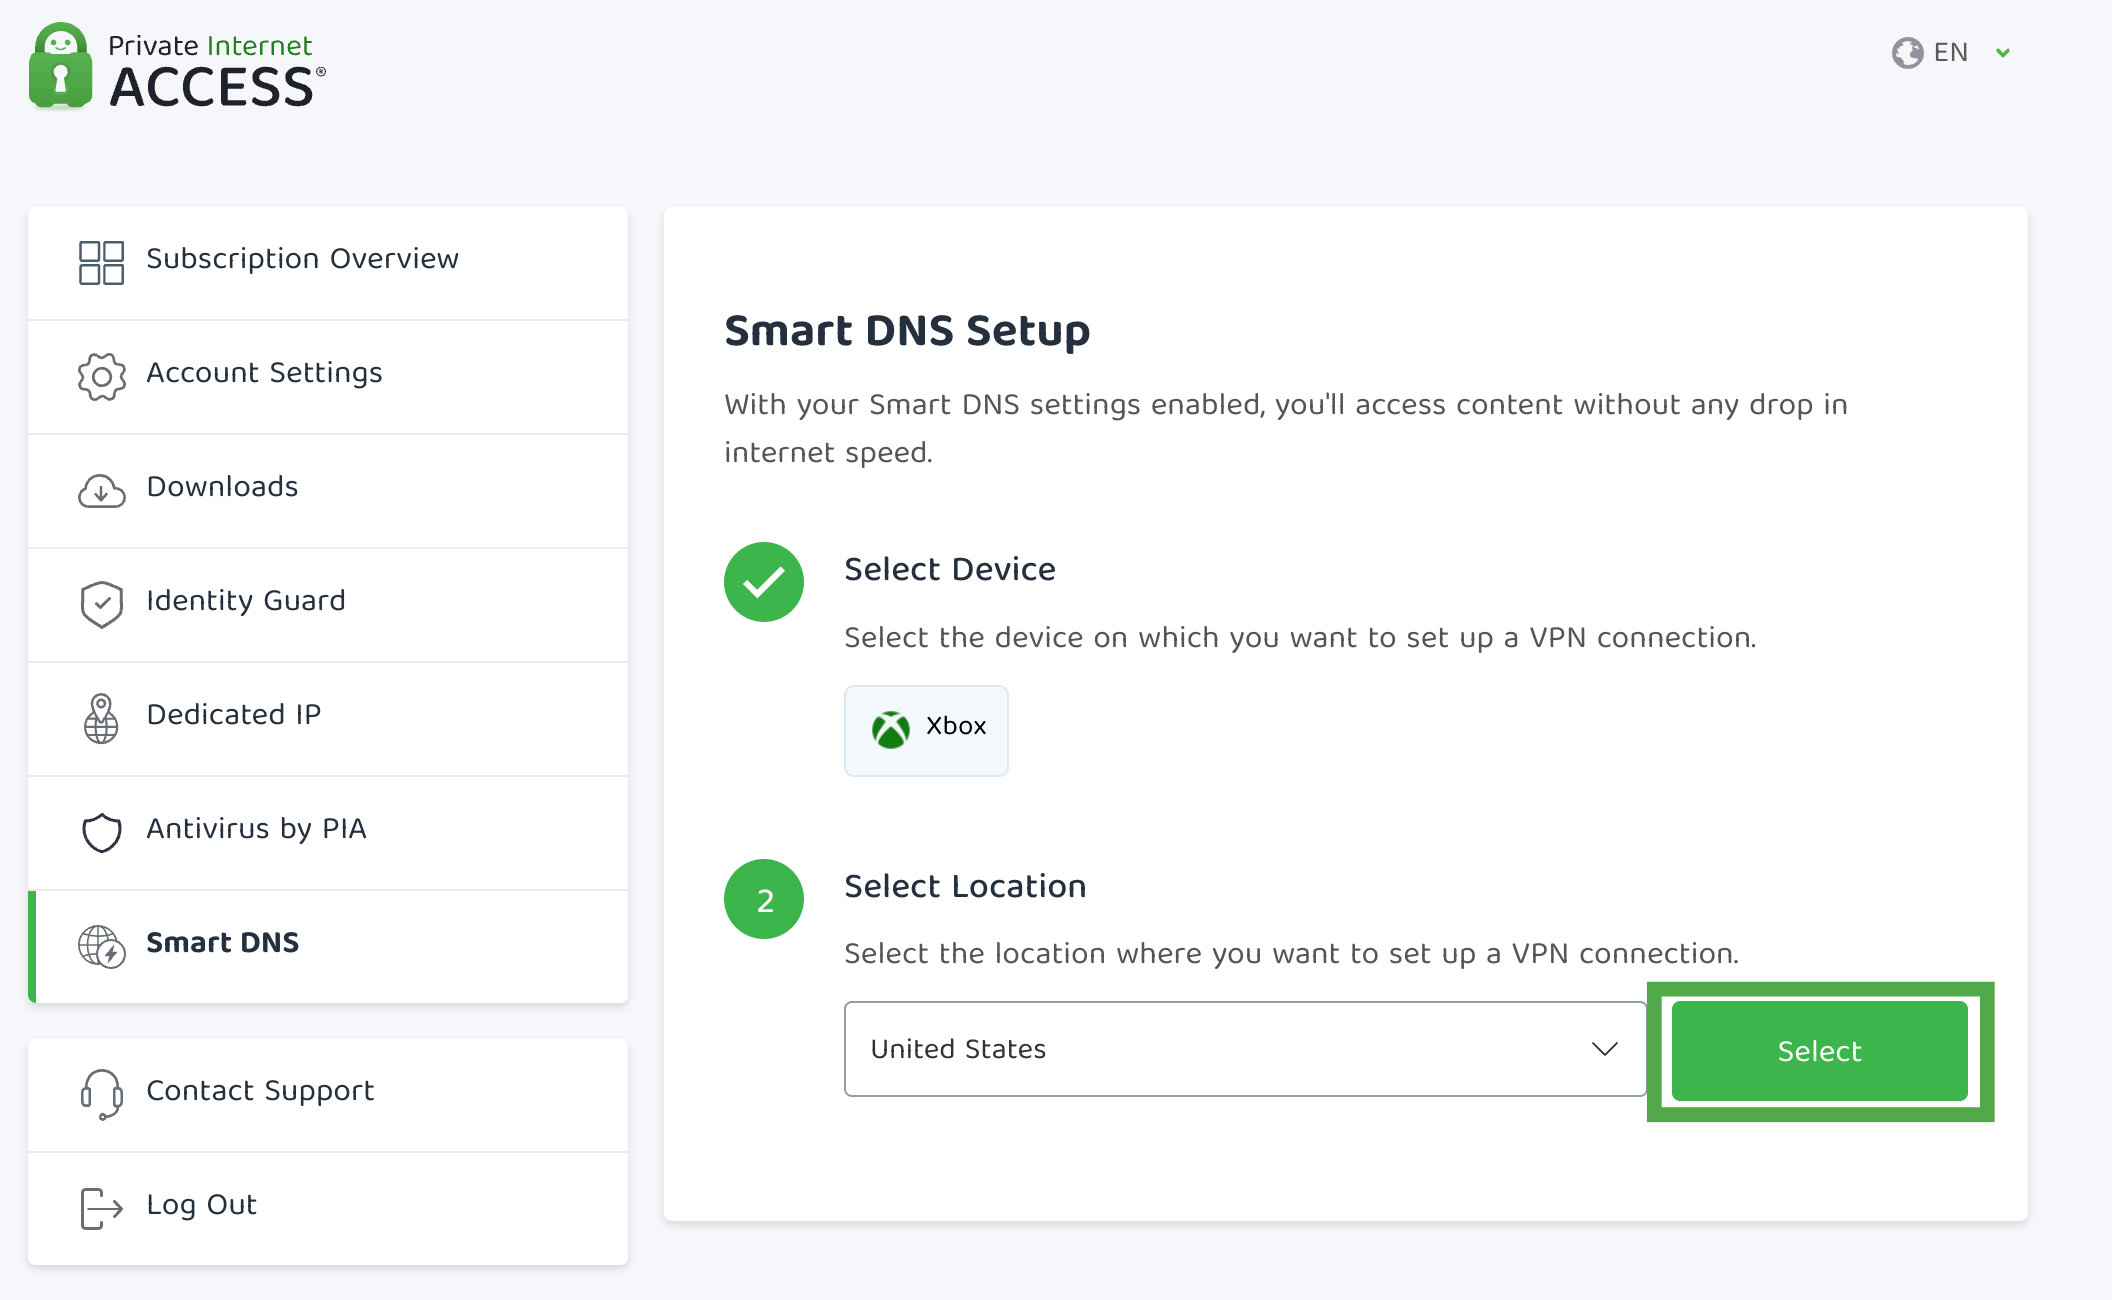Click the Subscription Overview grid icon

click(101, 262)
